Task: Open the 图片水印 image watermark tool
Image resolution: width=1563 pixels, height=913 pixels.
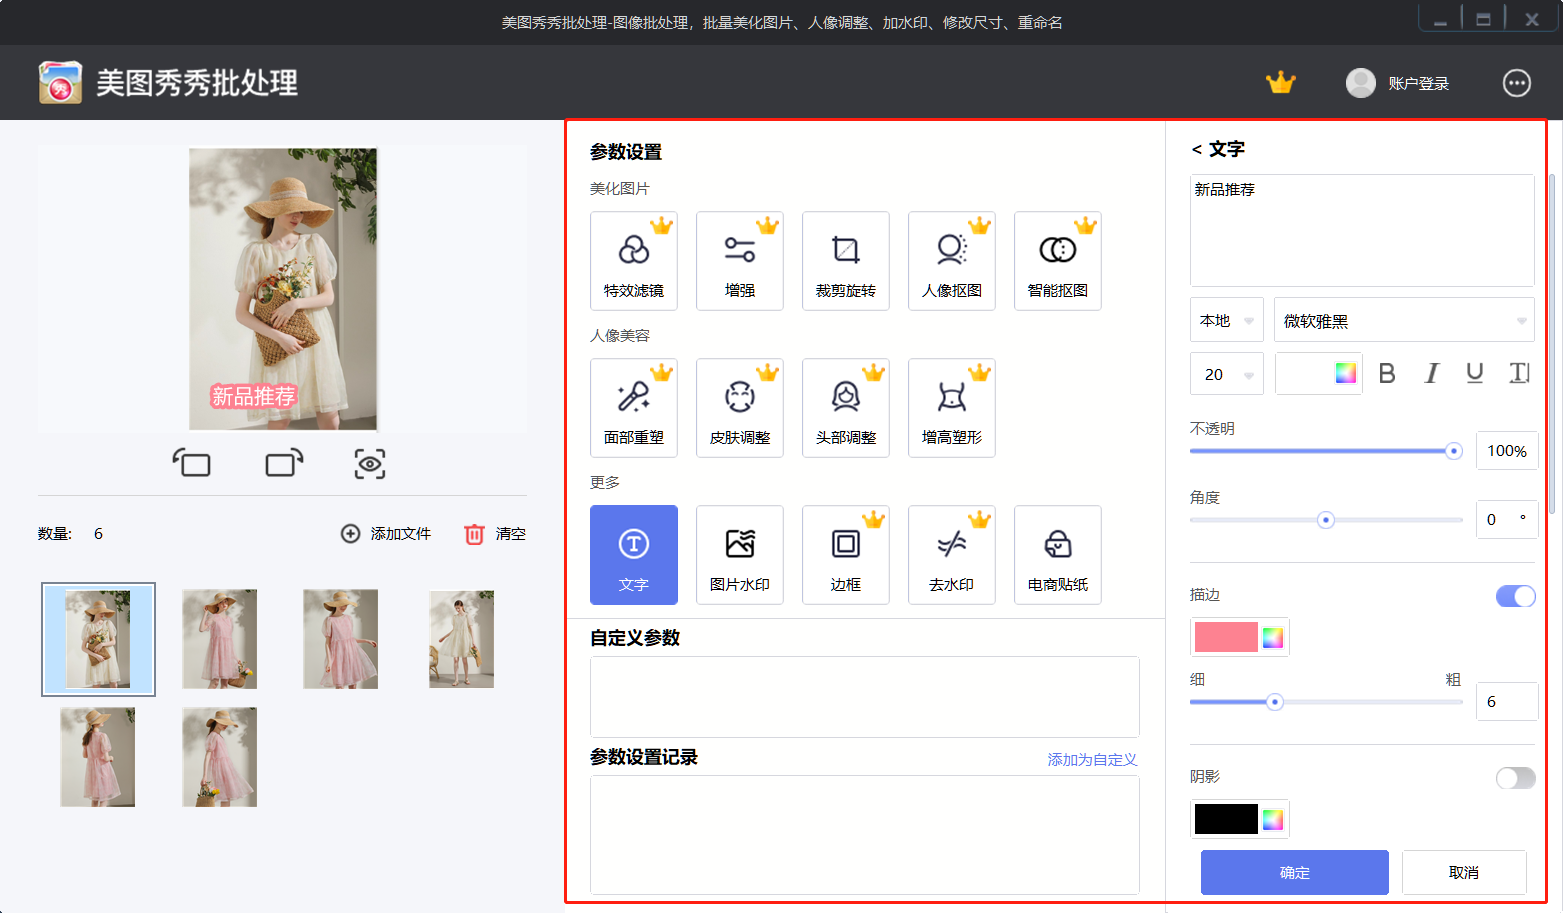Action: tap(739, 555)
